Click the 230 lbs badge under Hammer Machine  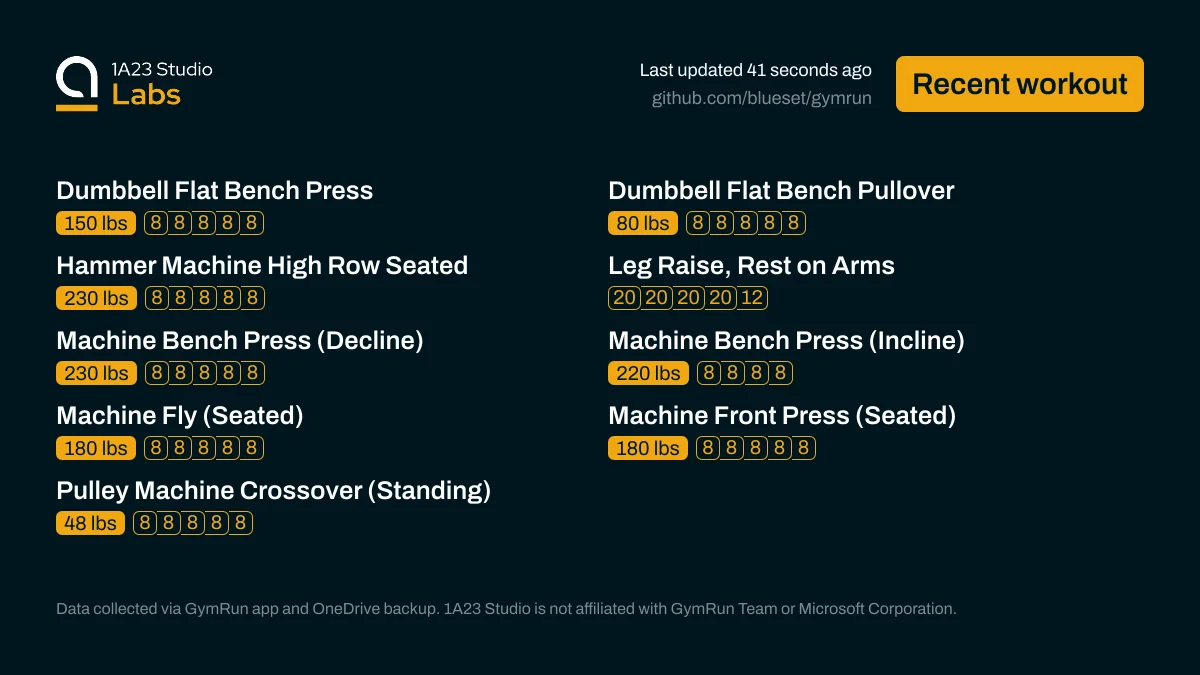pyautogui.click(x=96, y=298)
